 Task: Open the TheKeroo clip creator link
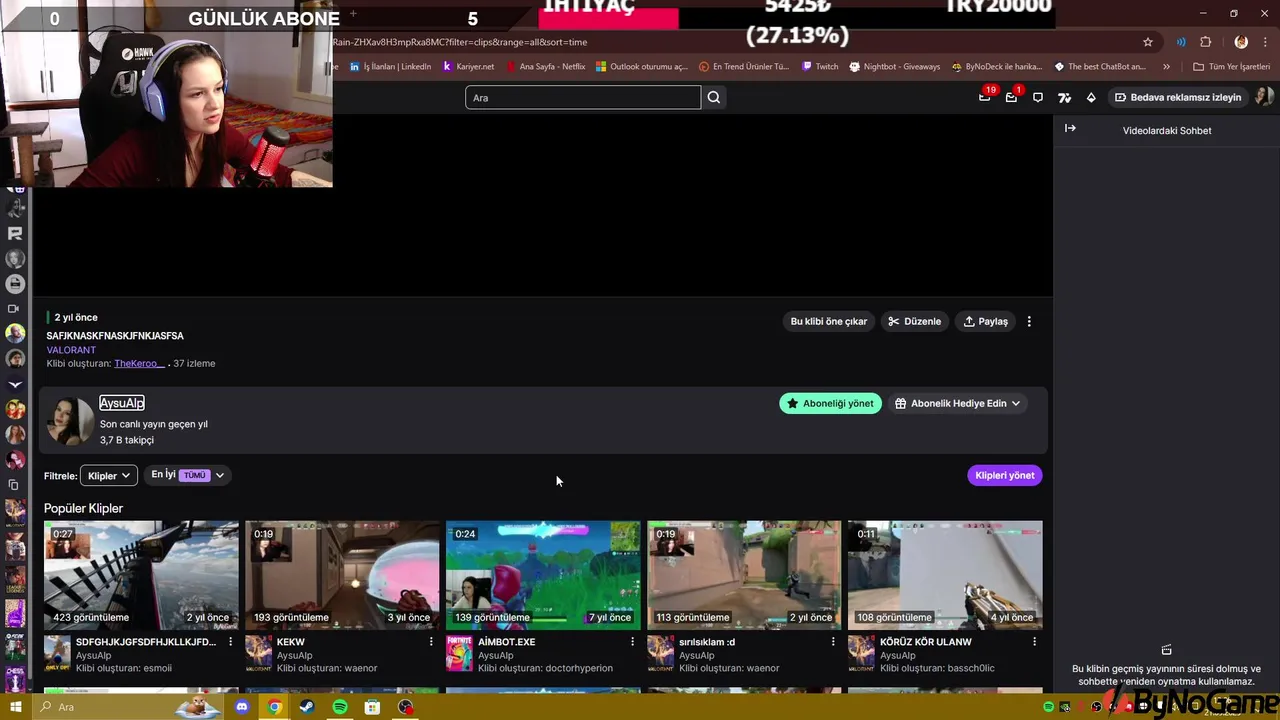[139, 363]
